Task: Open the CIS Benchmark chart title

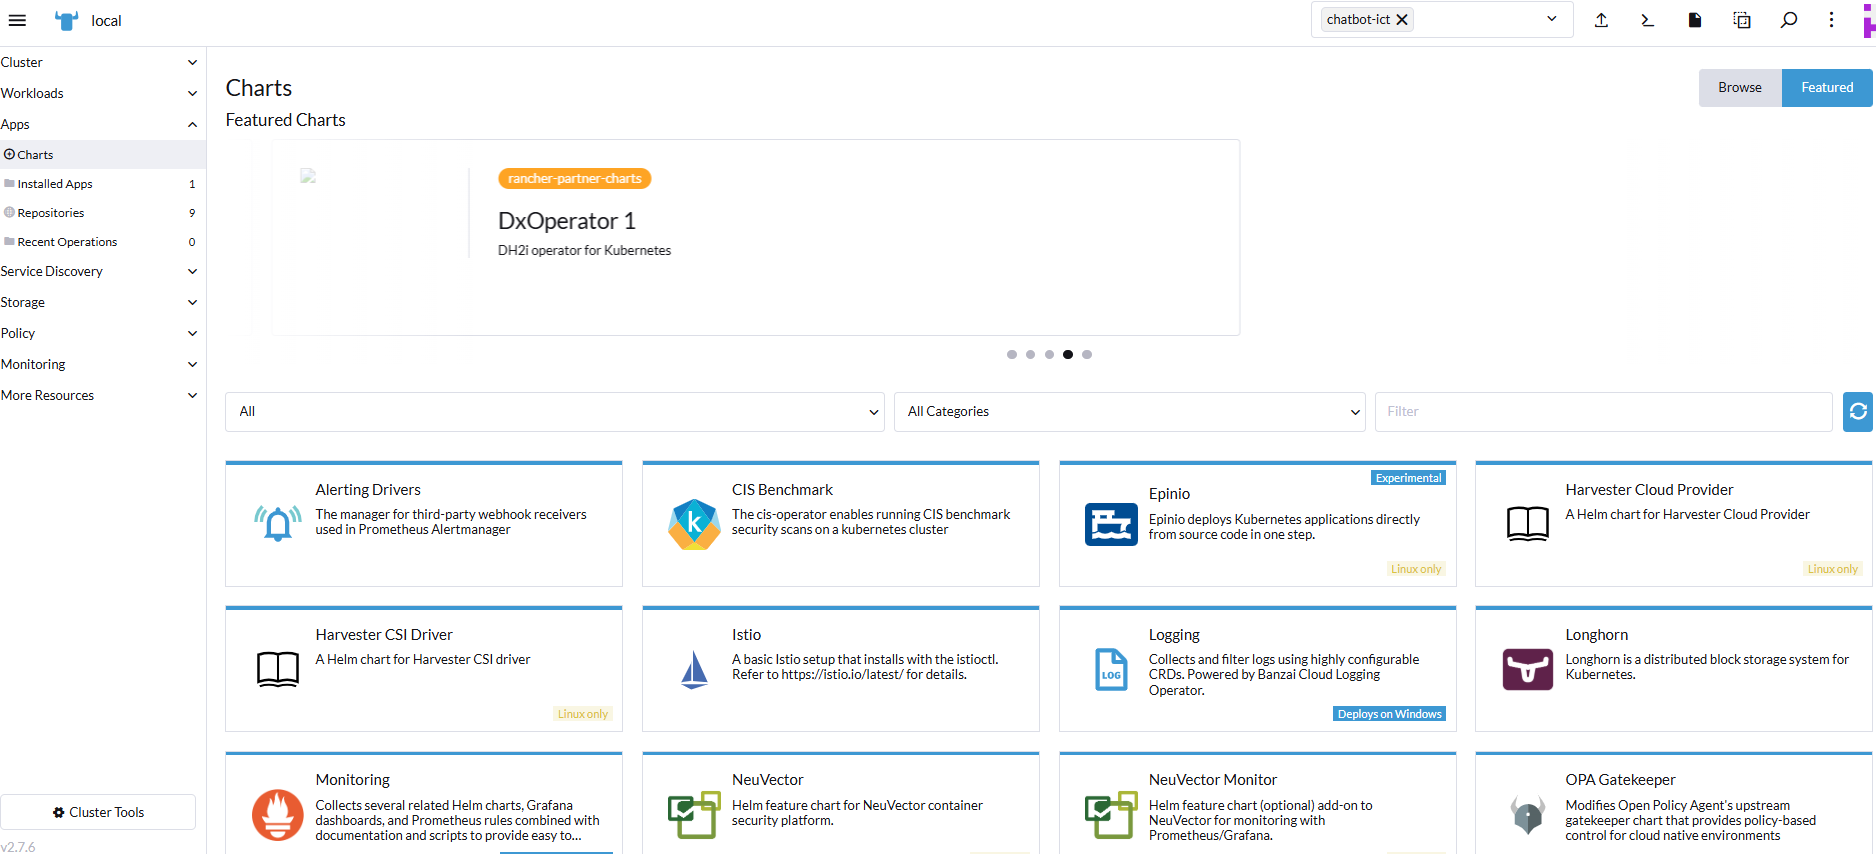Action: click(782, 490)
